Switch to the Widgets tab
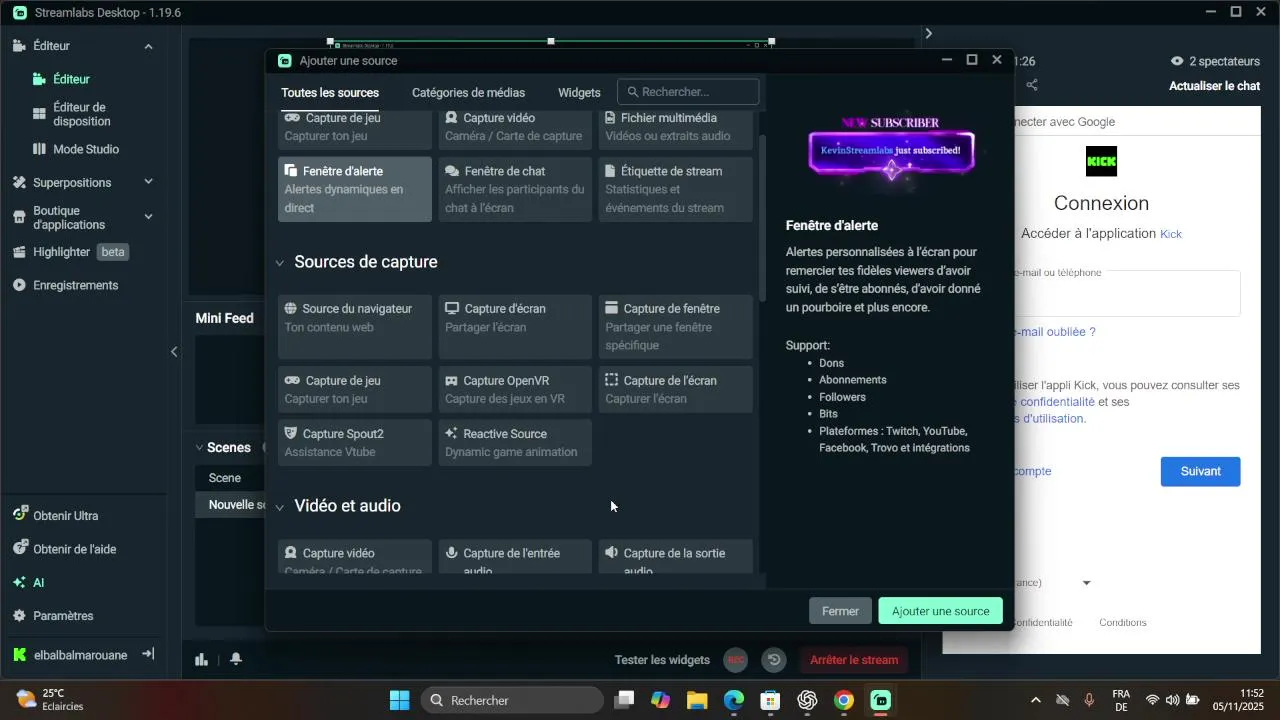The height and width of the screenshot is (720, 1280). coord(579,92)
